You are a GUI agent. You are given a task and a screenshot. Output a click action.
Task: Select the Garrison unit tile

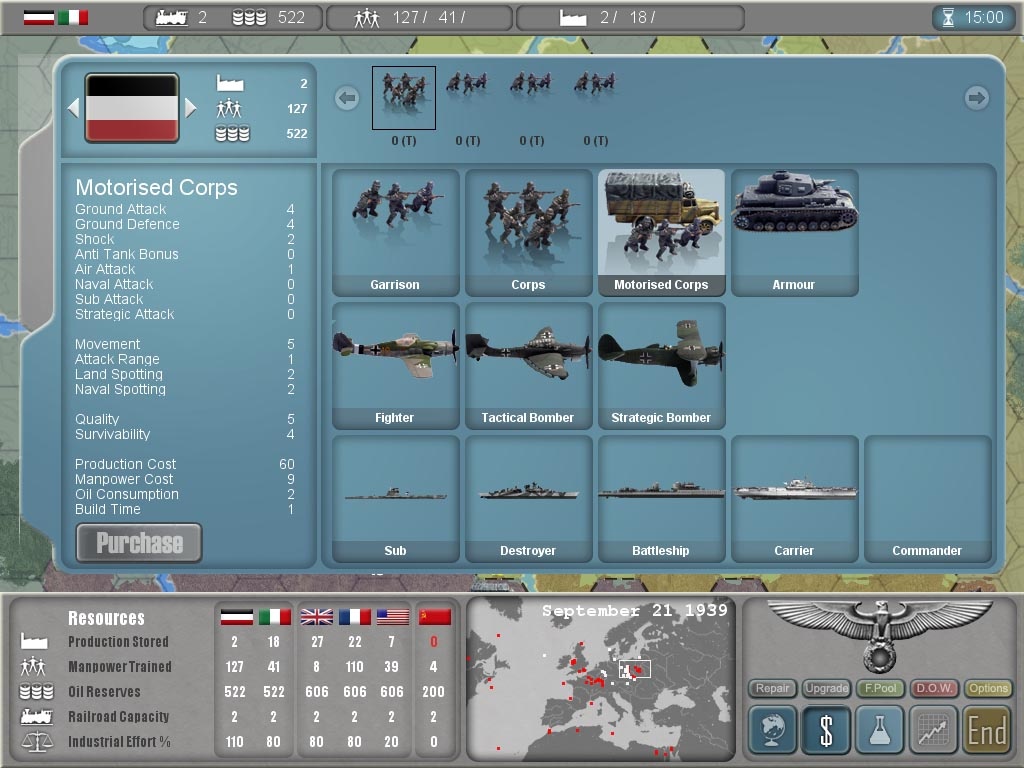(x=394, y=230)
